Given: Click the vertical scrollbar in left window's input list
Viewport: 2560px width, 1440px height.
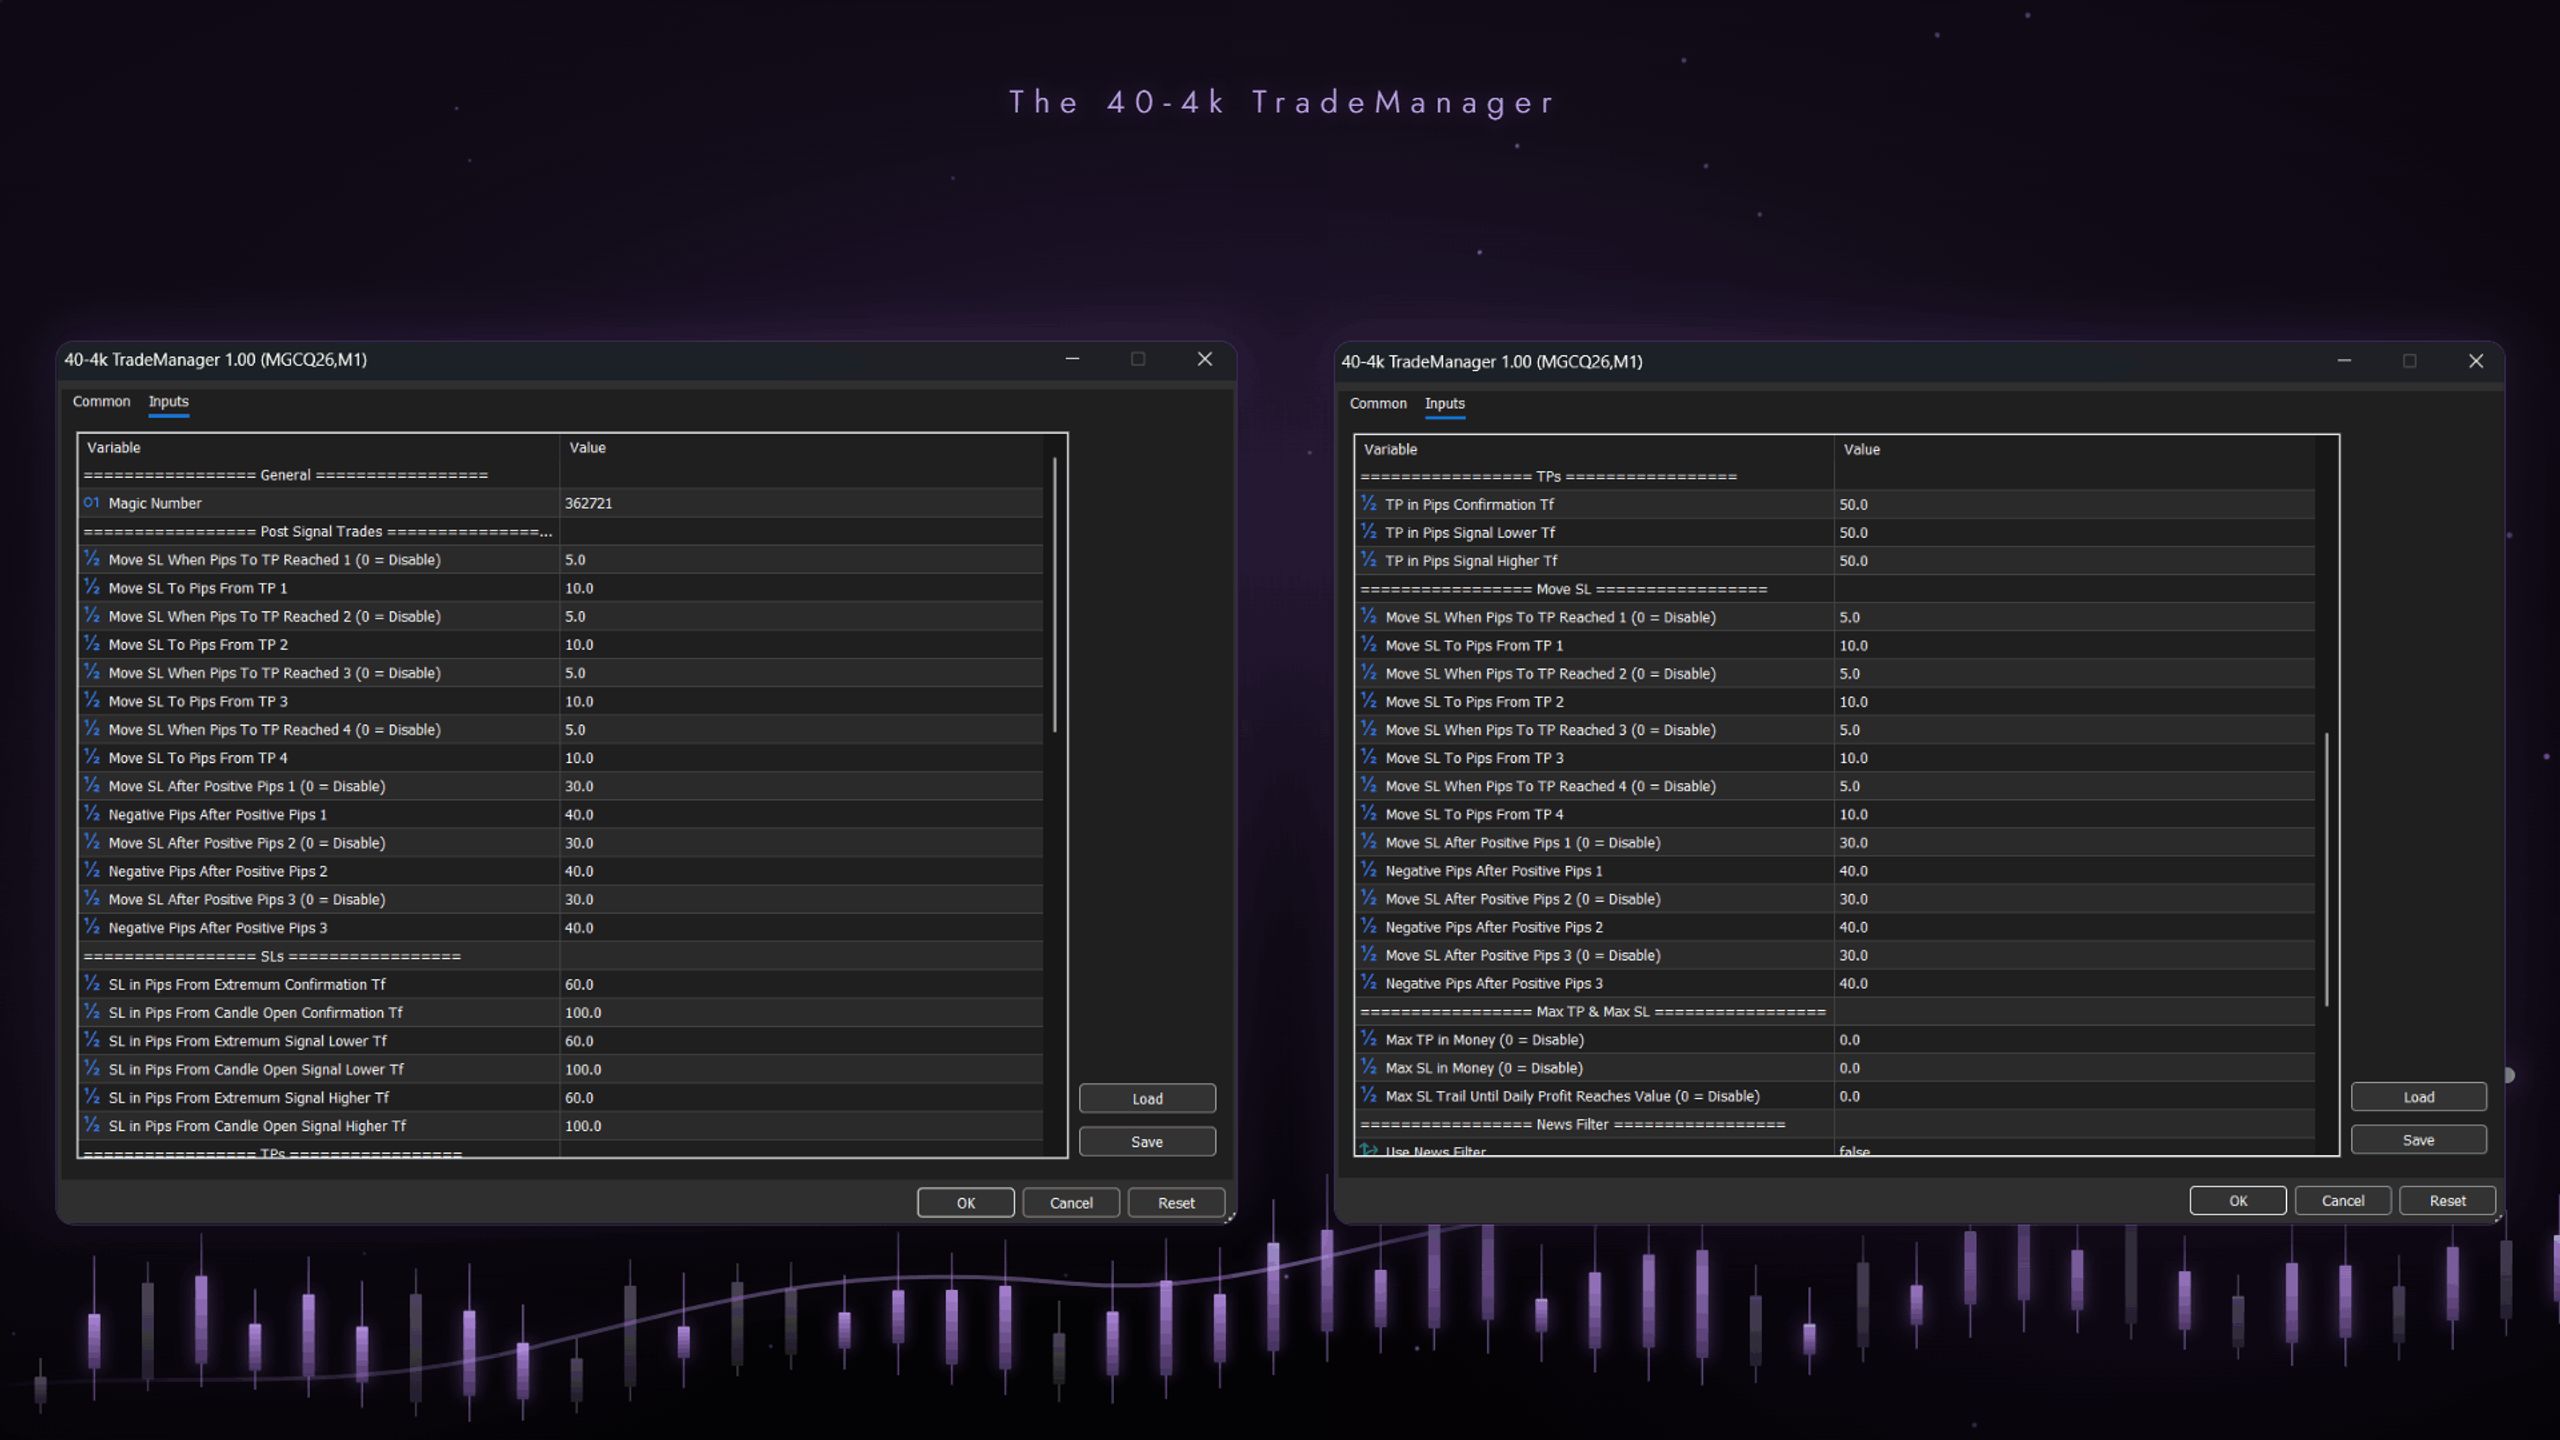Looking at the screenshot, I should [1055, 595].
